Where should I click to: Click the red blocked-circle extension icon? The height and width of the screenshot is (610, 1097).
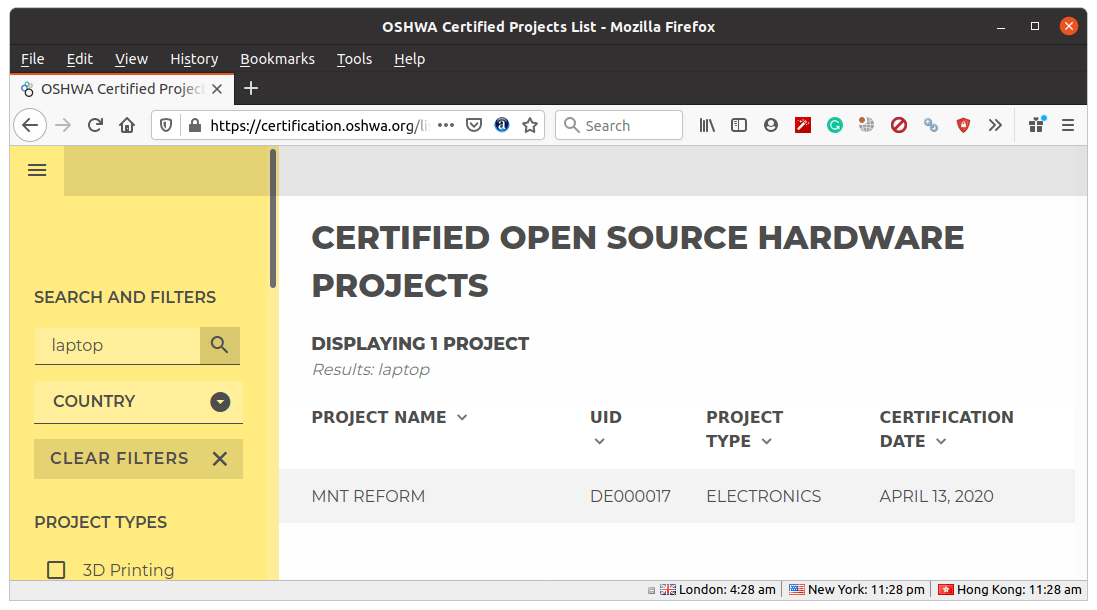tap(898, 125)
